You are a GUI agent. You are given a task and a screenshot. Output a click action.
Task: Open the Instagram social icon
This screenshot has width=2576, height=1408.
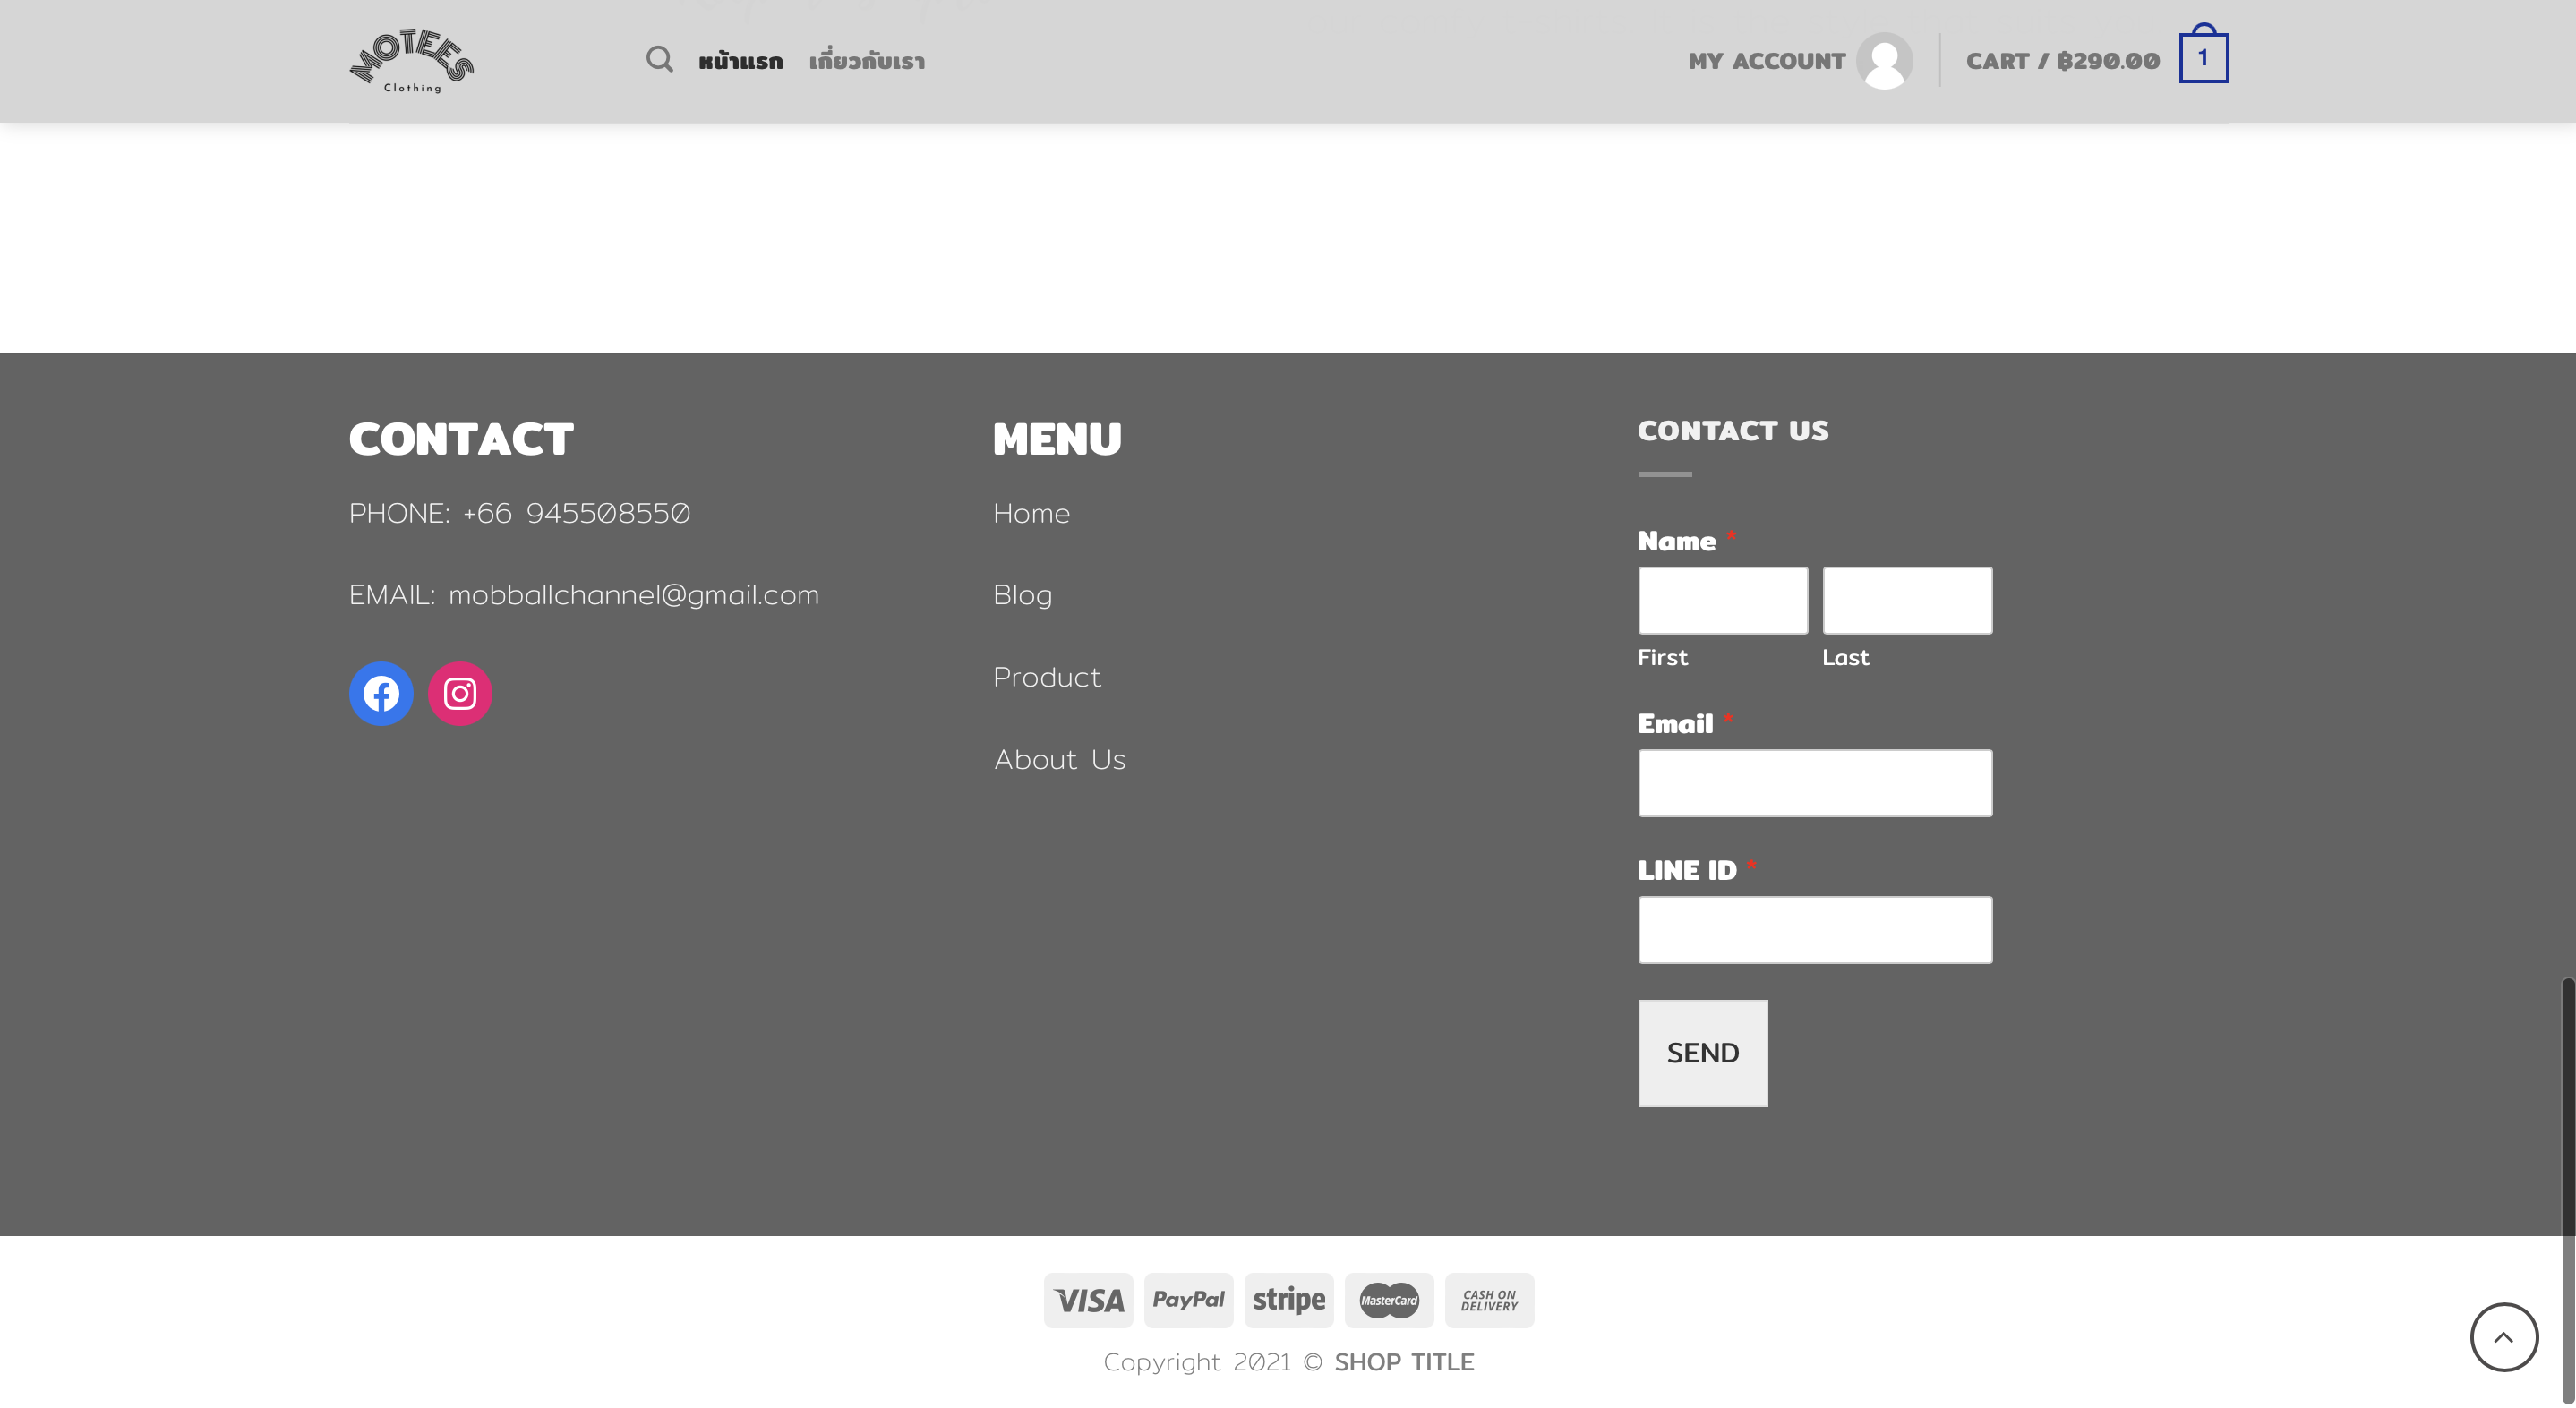point(460,693)
